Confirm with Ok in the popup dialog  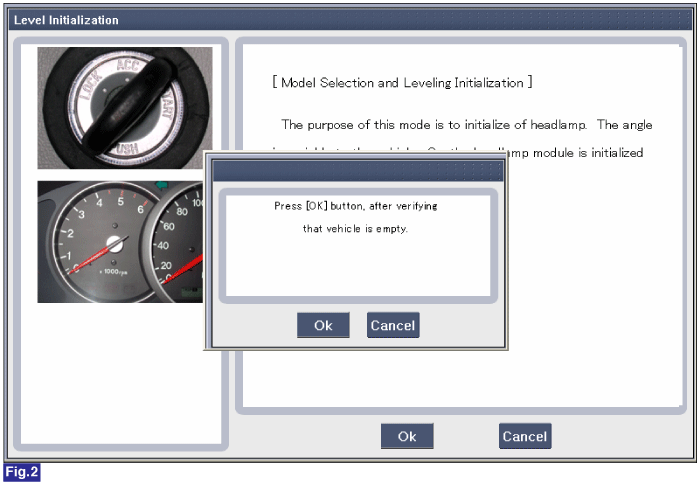(323, 325)
